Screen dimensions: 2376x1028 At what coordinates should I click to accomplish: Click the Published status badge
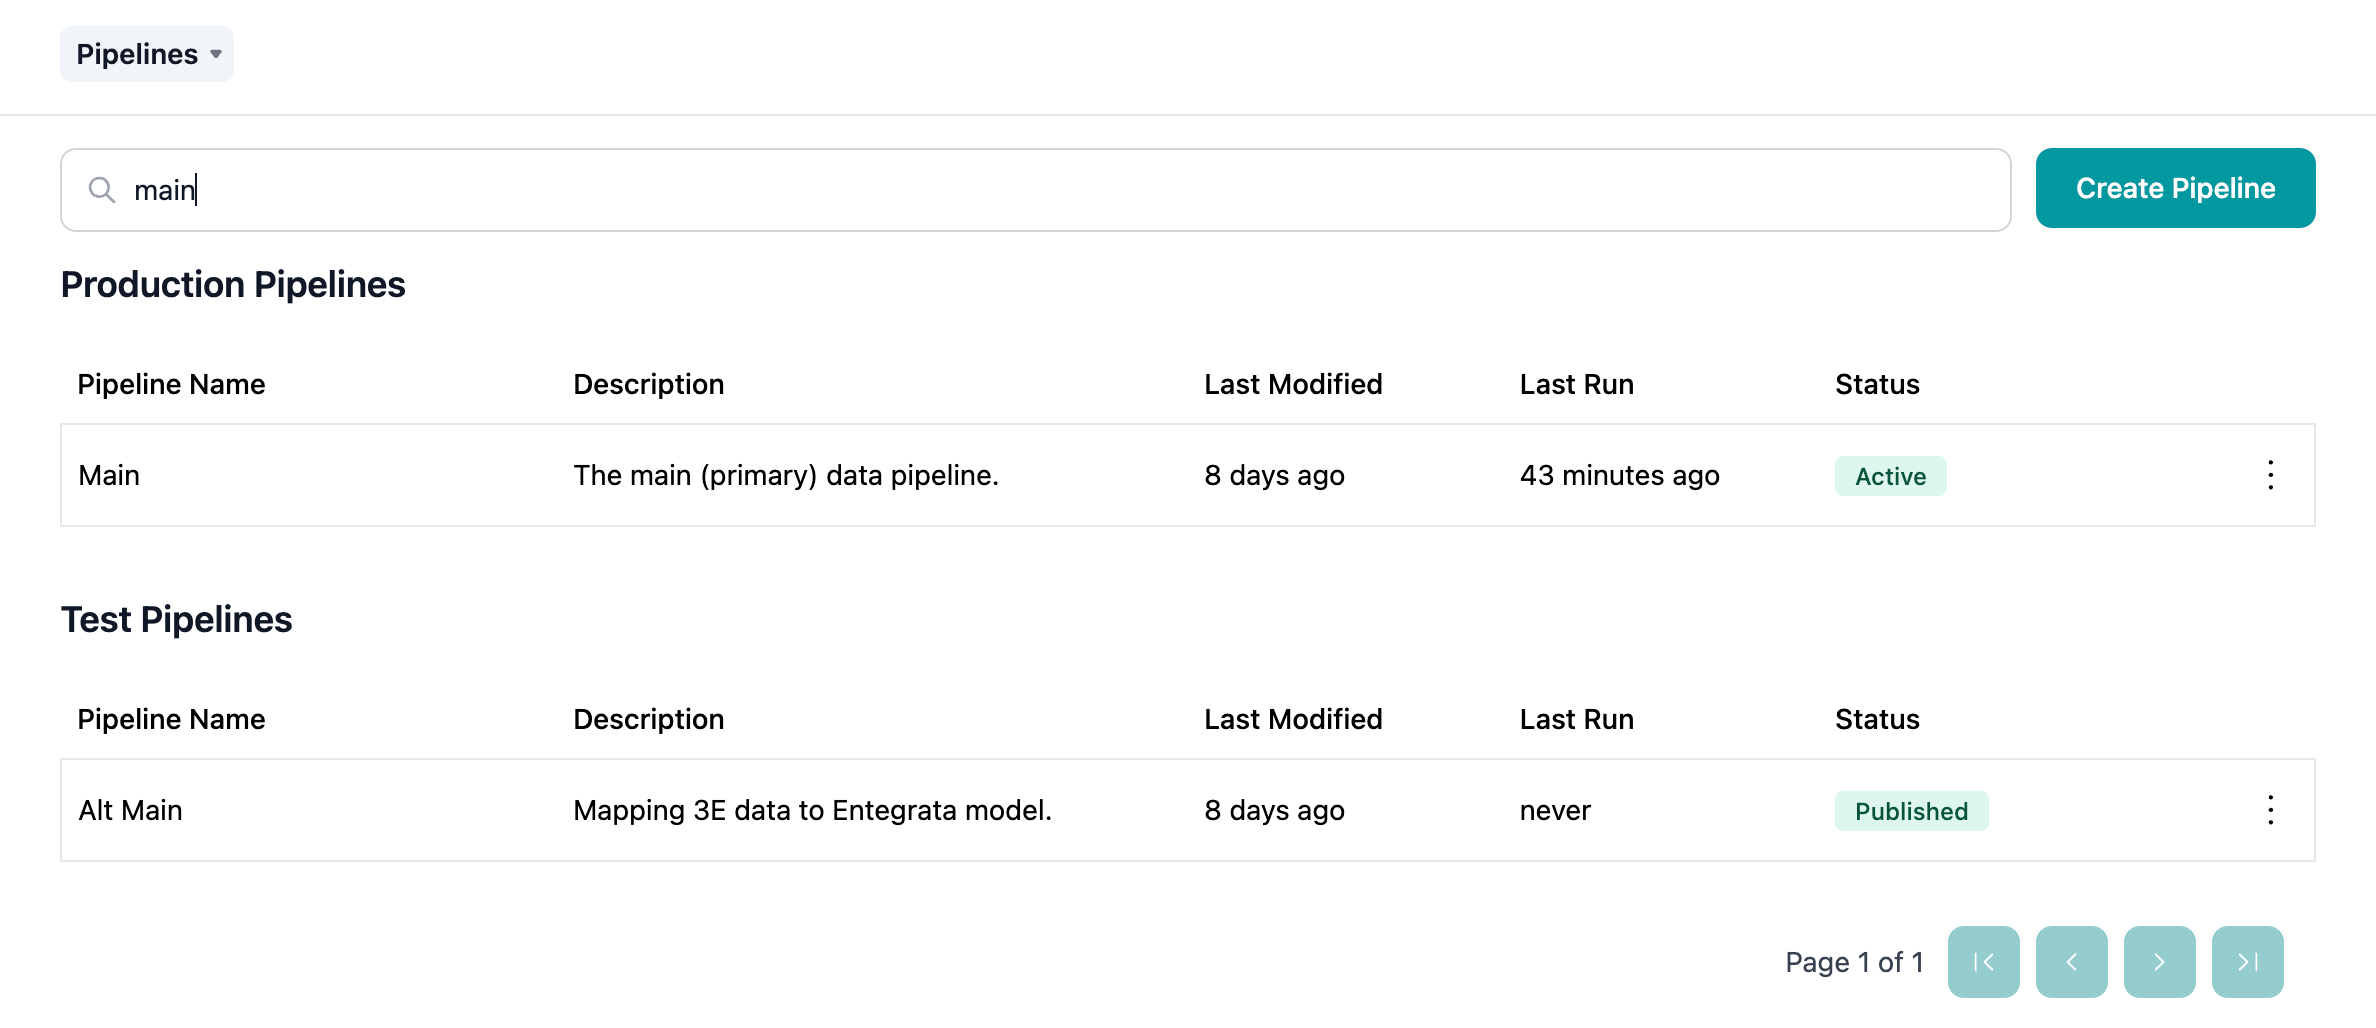pos(1912,811)
